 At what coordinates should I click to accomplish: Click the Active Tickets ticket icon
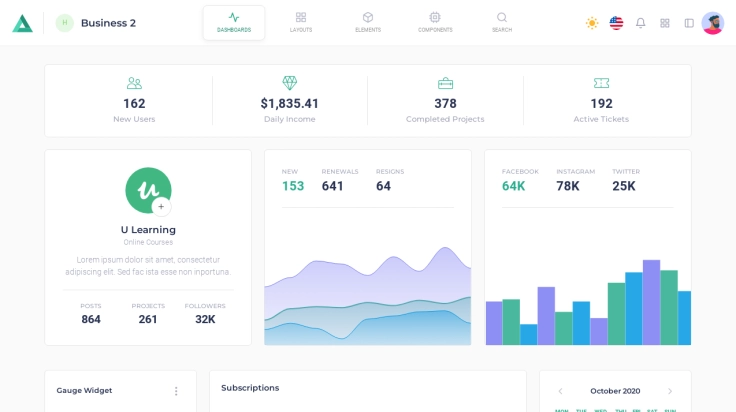pos(601,84)
